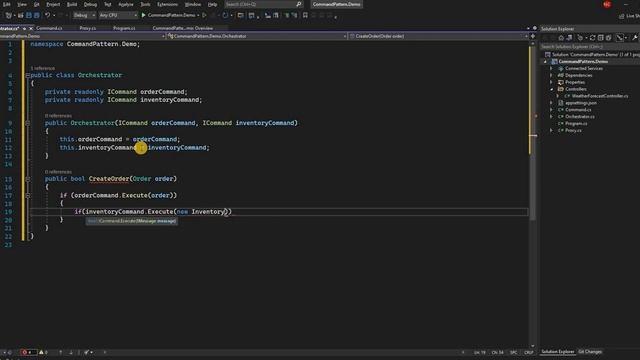Open the Window menu
The height and width of the screenshot is (360, 640).
(x=193, y=4)
